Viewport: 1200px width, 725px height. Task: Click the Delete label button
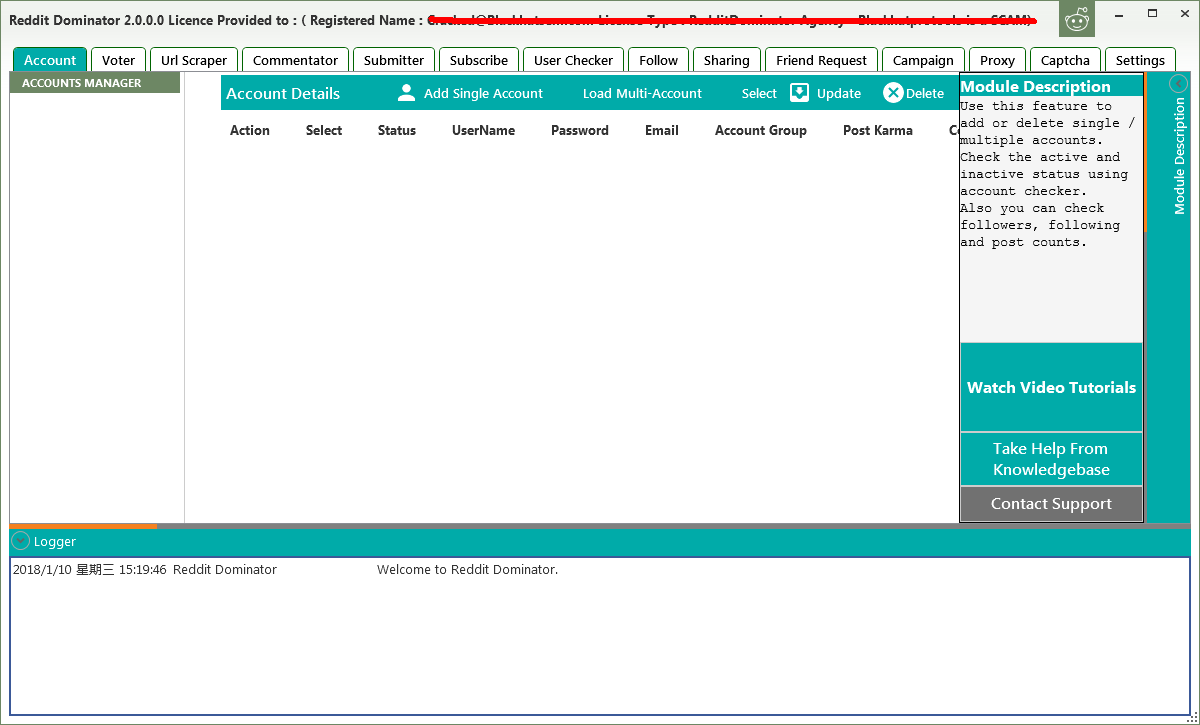point(925,93)
